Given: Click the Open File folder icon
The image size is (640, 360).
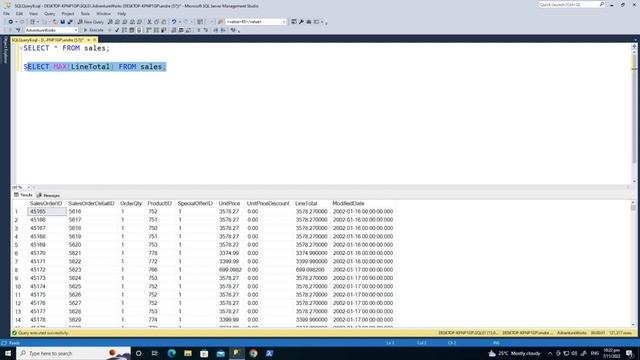Looking at the screenshot, I should click(x=55, y=22).
